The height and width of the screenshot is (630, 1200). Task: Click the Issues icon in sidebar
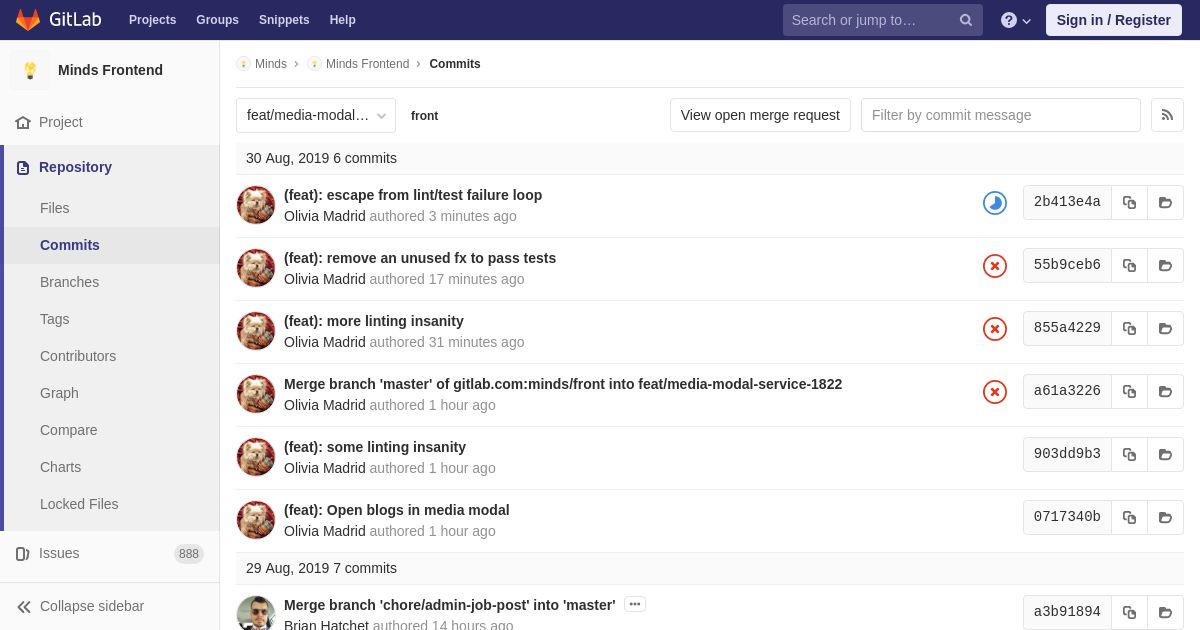coord(23,554)
